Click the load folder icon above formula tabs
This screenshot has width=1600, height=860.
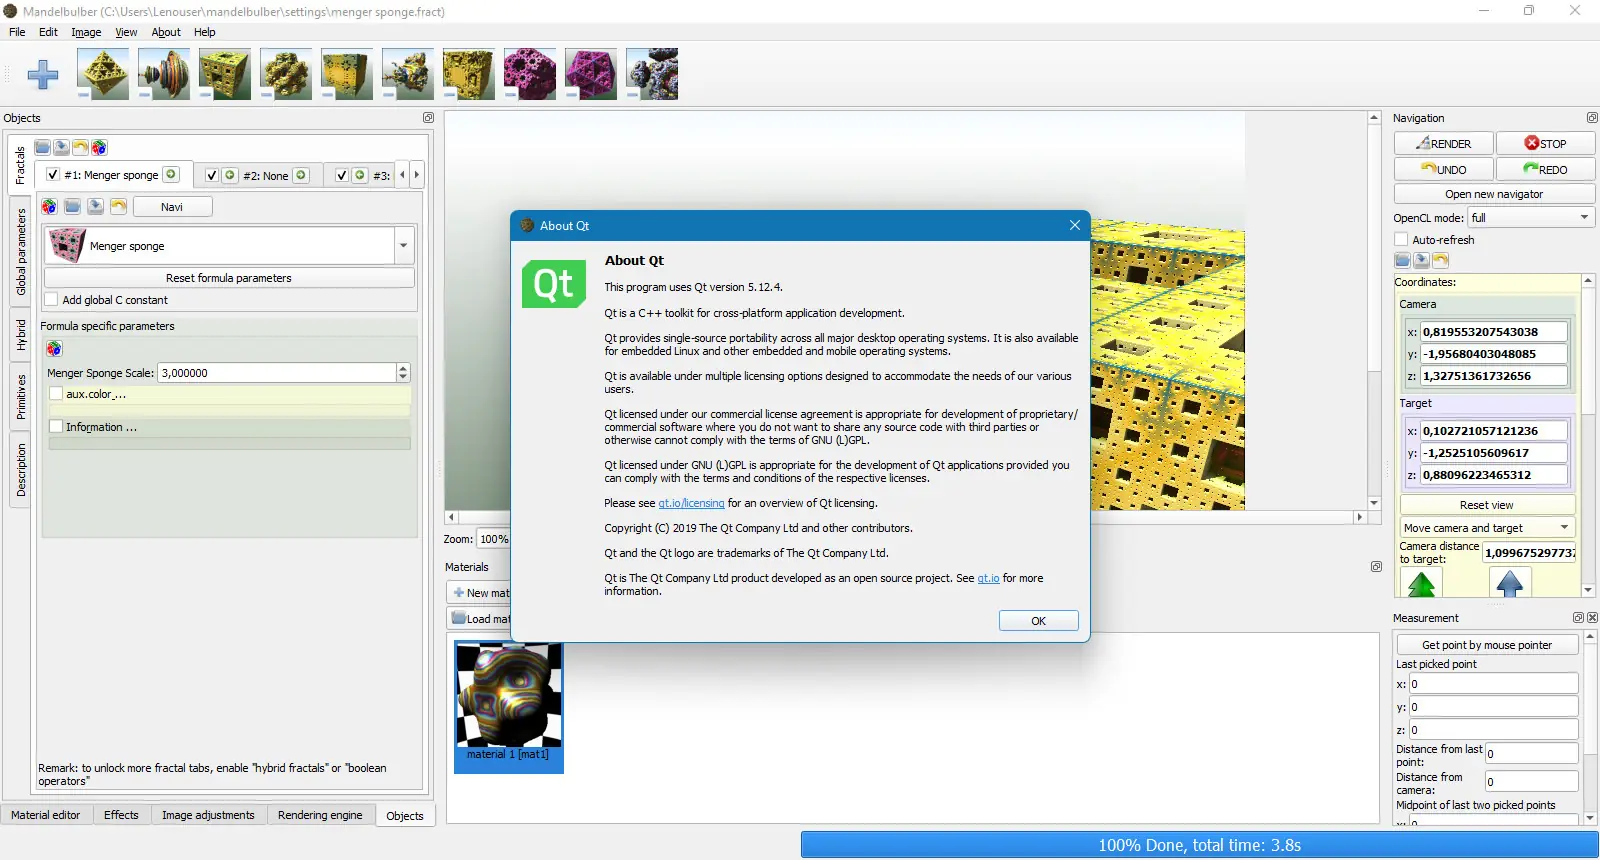click(43, 148)
